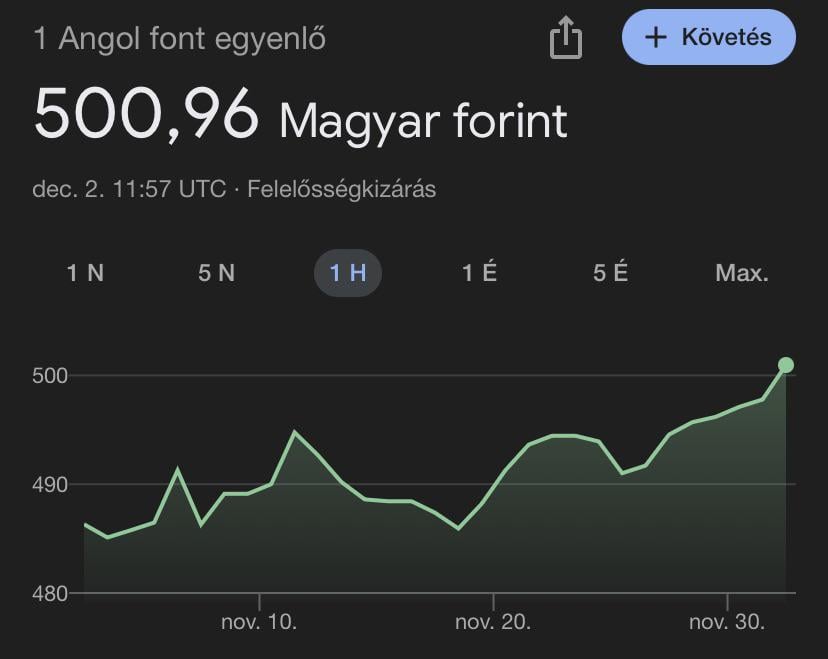The height and width of the screenshot is (659, 828).
Task: Show the Max. chart range
Action: [742, 272]
